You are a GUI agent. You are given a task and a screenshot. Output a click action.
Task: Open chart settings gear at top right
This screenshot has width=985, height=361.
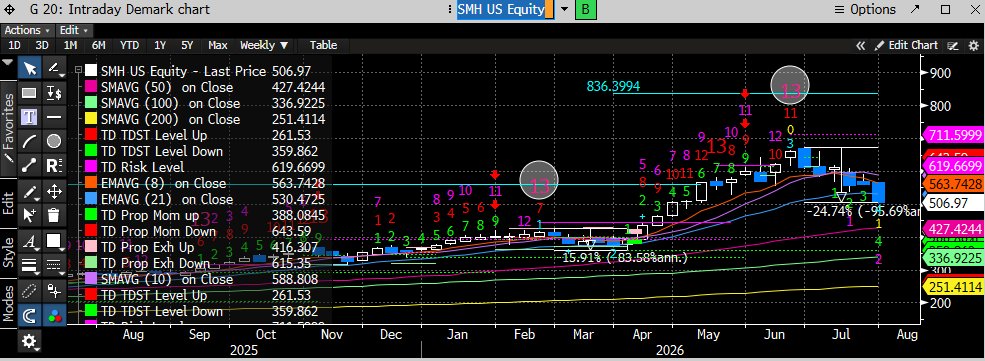pyautogui.click(x=974, y=45)
